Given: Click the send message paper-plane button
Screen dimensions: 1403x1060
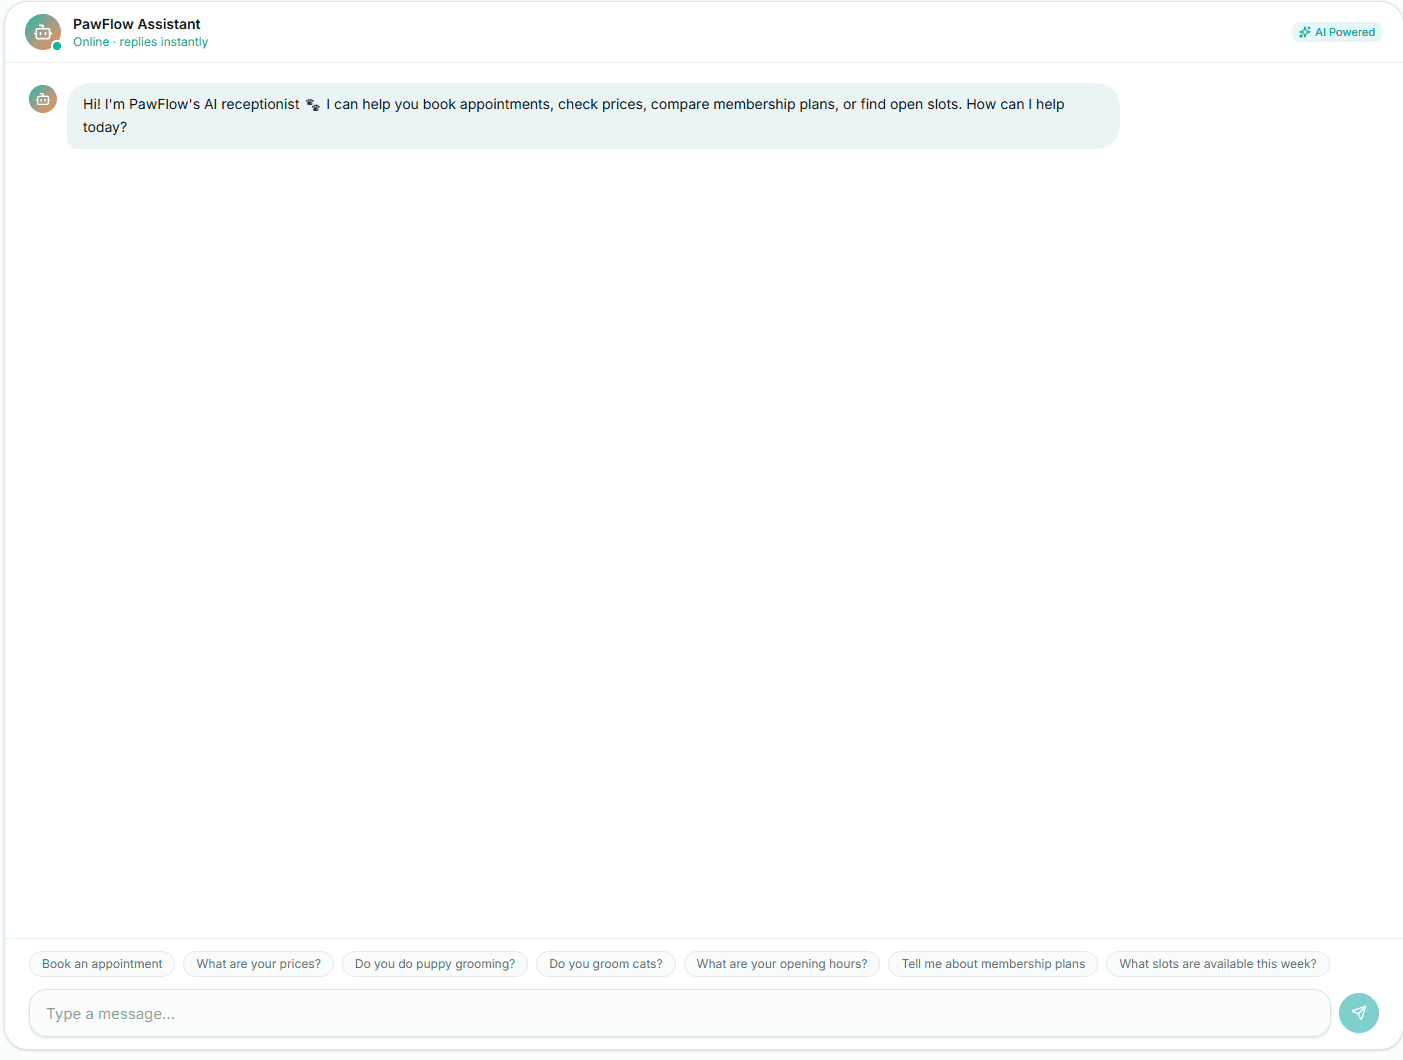Looking at the screenshot, I should coord(1359,1013).
